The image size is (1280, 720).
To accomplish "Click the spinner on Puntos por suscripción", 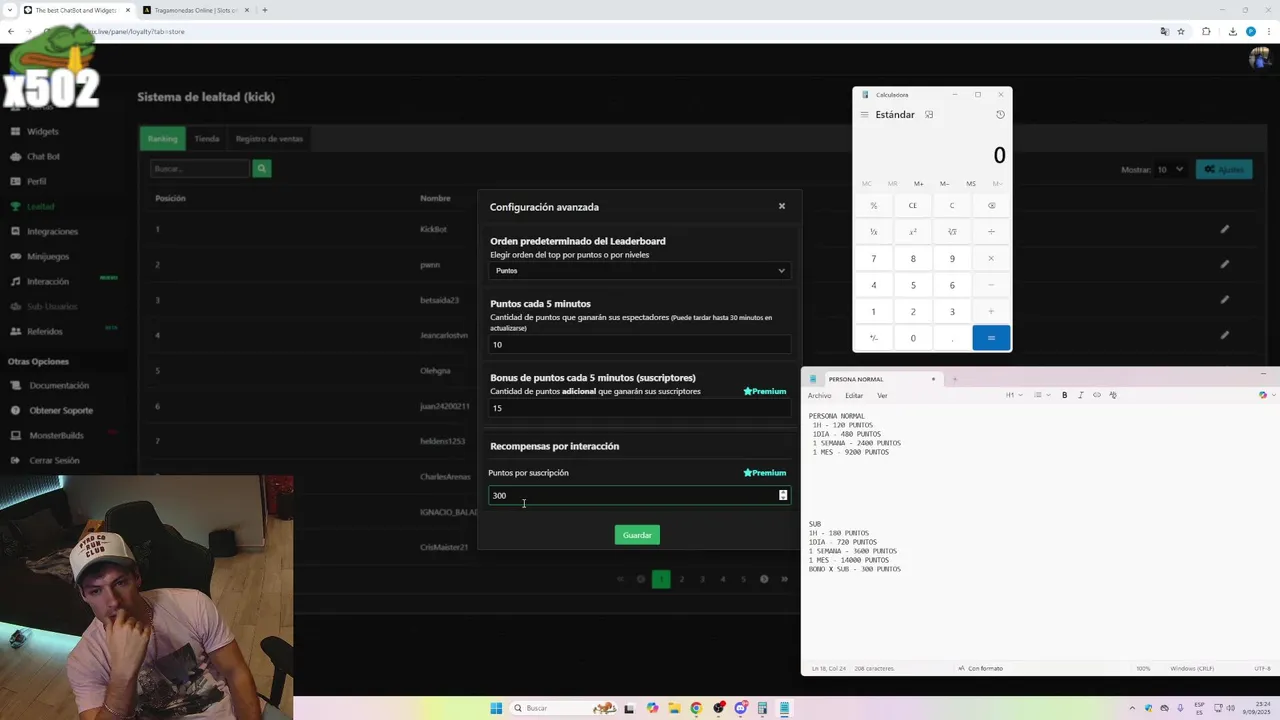I will tap(783, 495).
